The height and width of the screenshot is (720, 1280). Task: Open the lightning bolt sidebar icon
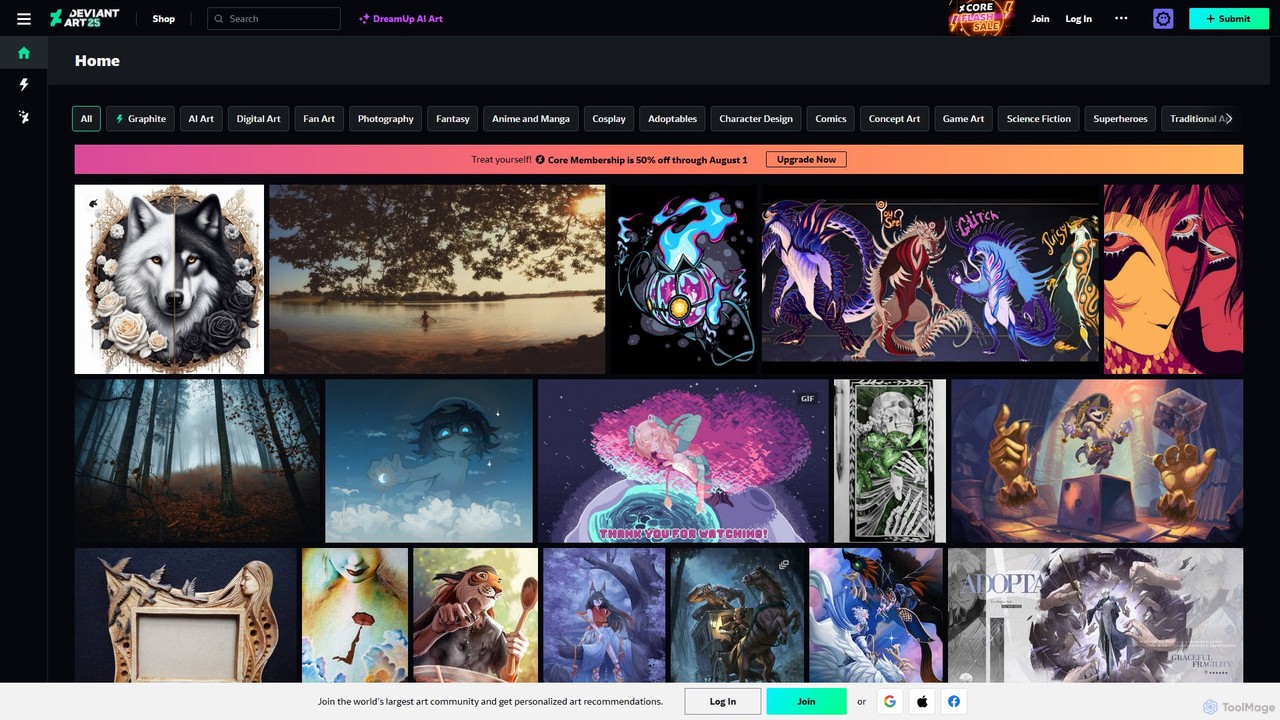[24, 85]
